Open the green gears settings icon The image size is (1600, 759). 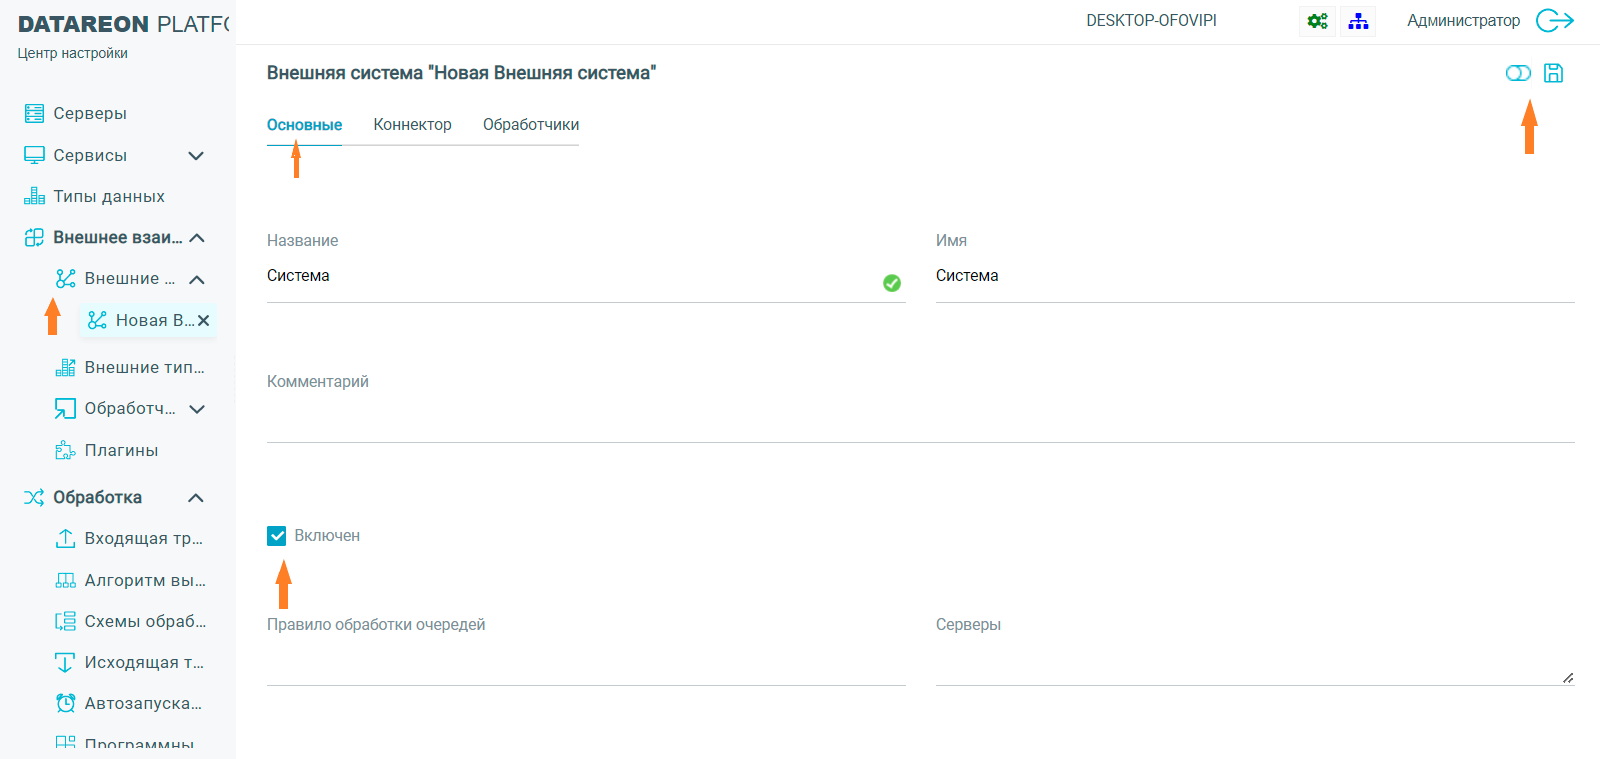click(x=1317, y=21)
